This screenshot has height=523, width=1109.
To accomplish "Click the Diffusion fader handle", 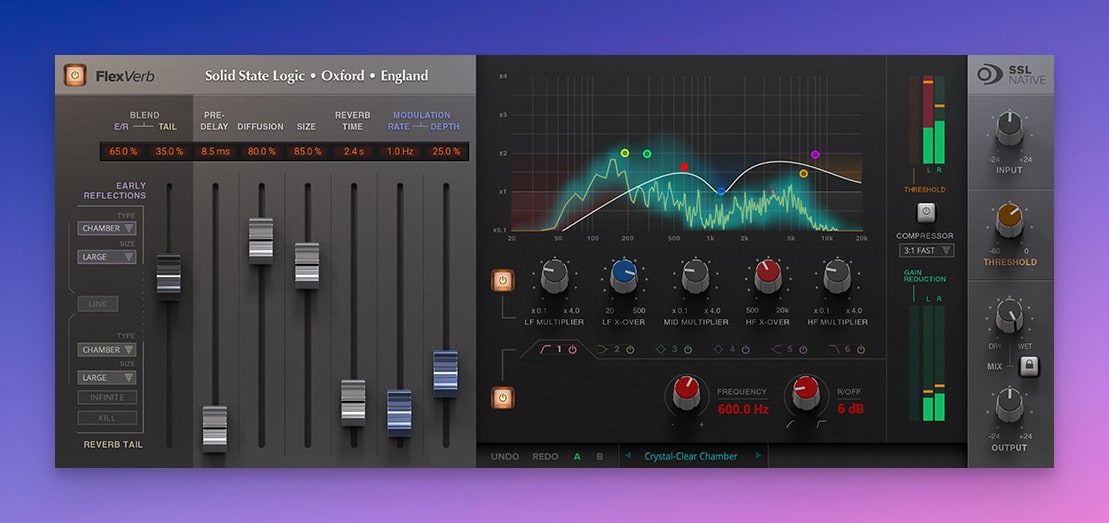I will 261,240.
